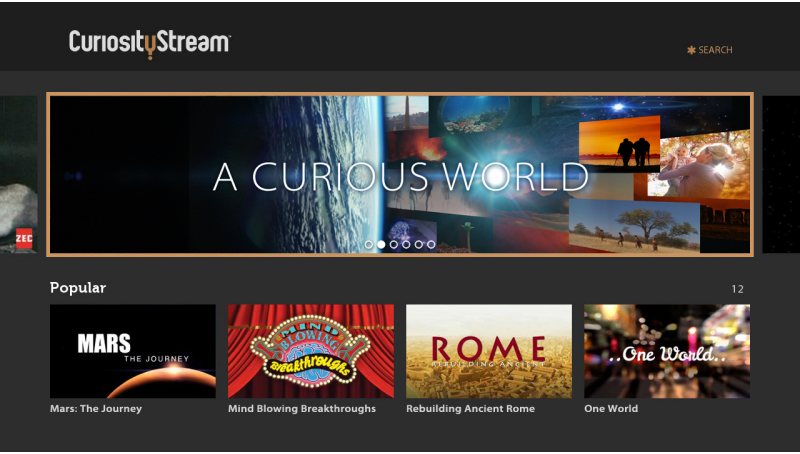Select the first carousel page dot
Image resolution: width=800 pixels, height=454 pixels.
click(x=369, y=244)
